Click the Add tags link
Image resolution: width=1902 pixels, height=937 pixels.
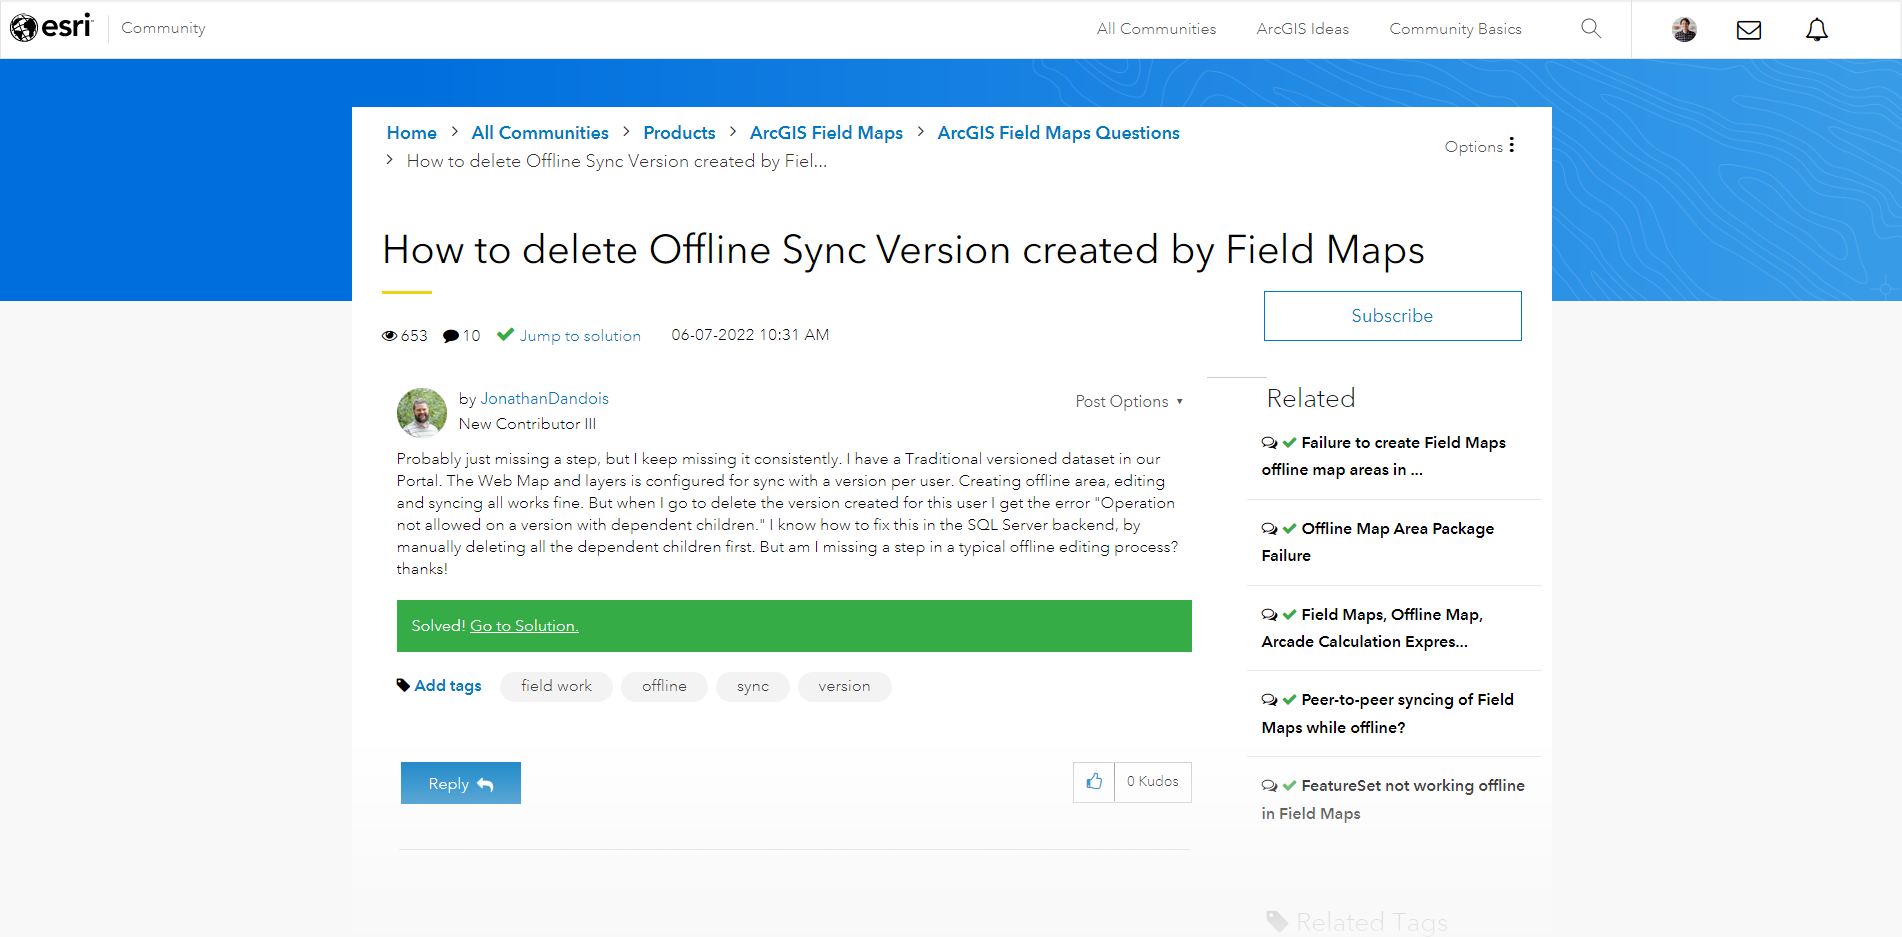[x=448, y=686]
